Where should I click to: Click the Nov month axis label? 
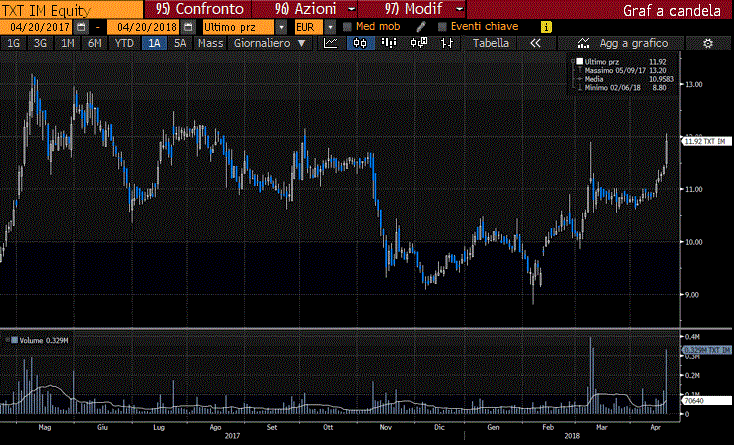[x=386, y=427]
